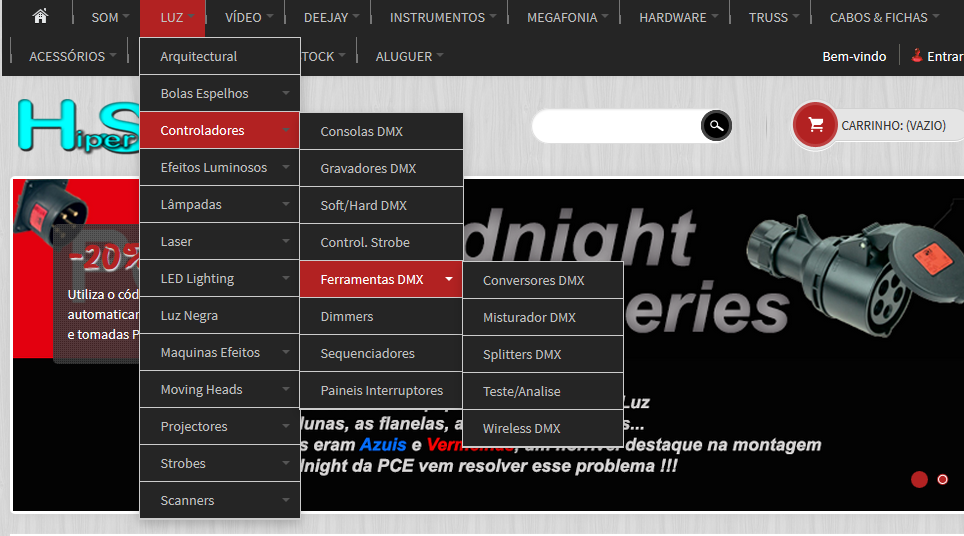964x536 pixels.
Task: Open the TRUSS menu
Action: pyautogui.click(x=773, y=17)
